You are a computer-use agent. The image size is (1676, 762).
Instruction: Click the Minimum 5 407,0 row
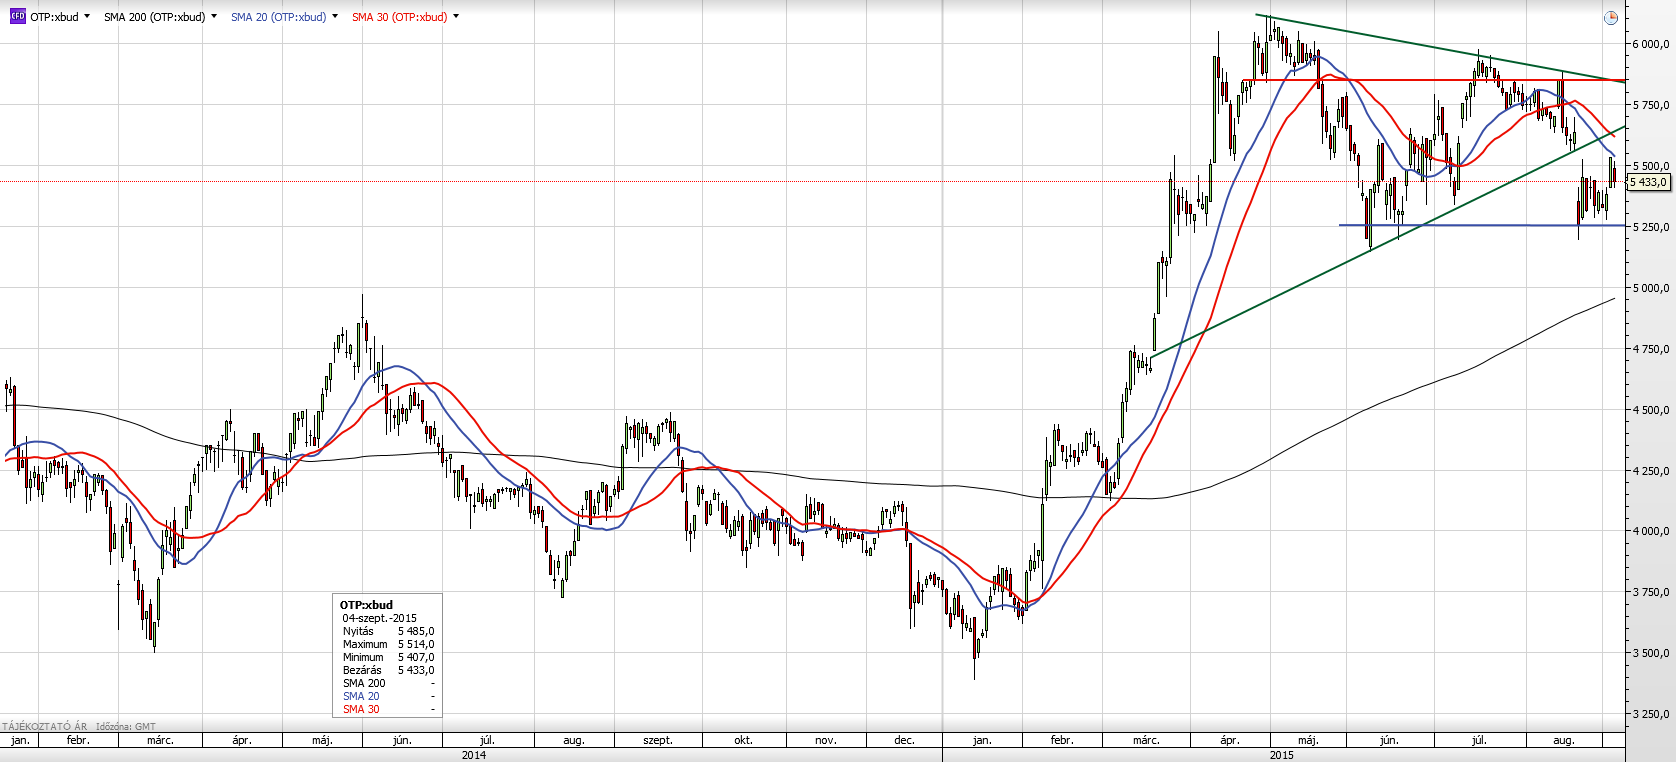click(x=388, y=657)
